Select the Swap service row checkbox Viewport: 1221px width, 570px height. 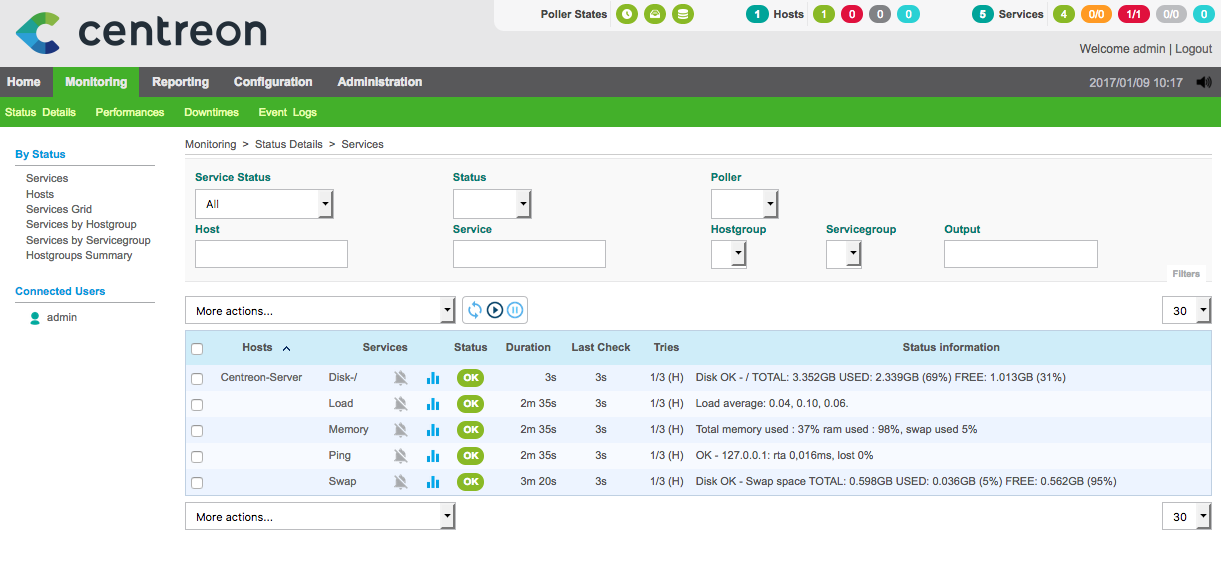point(197,483)
